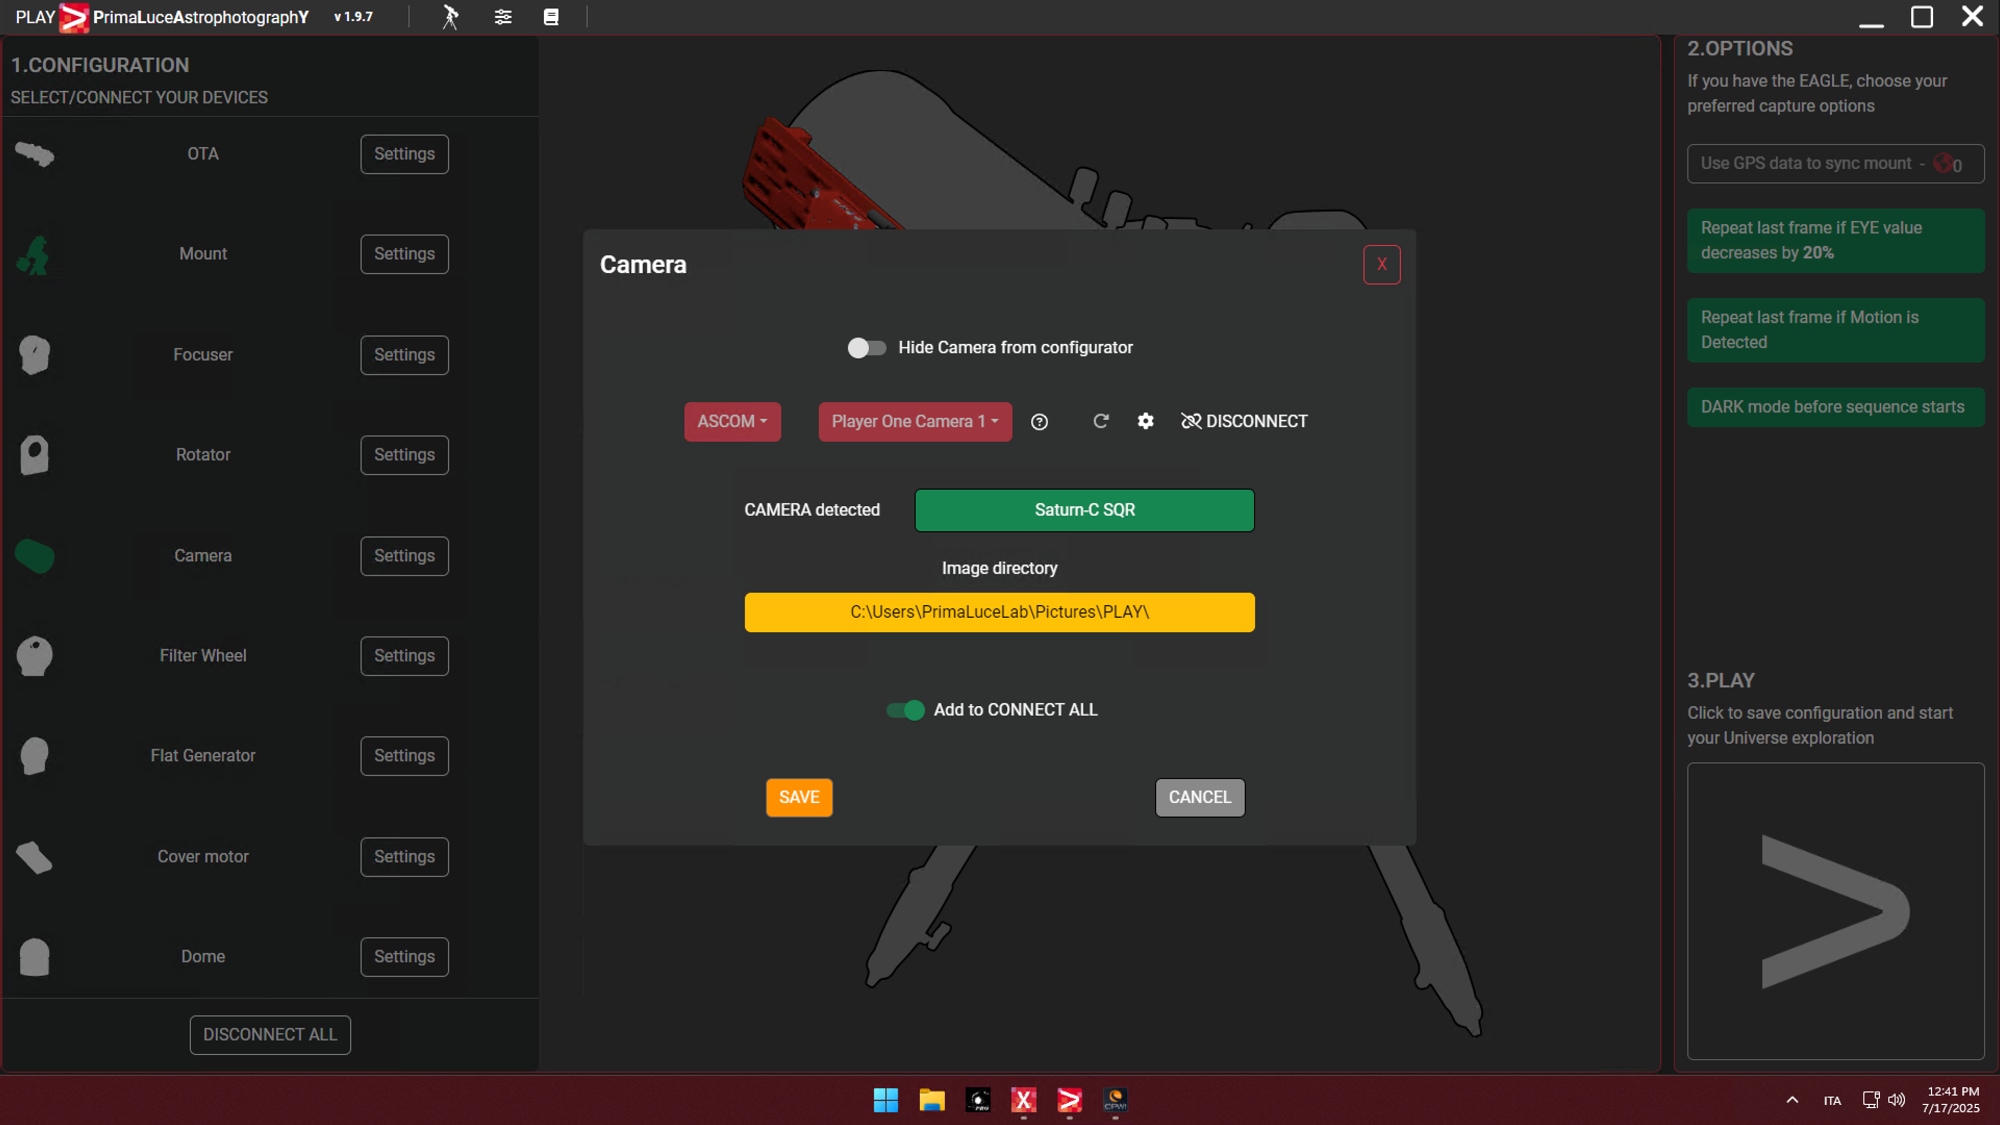Click CANCEL in Camera dialog
The height and width of the screenshot is (1125, 2000).
coord(1200,798)
